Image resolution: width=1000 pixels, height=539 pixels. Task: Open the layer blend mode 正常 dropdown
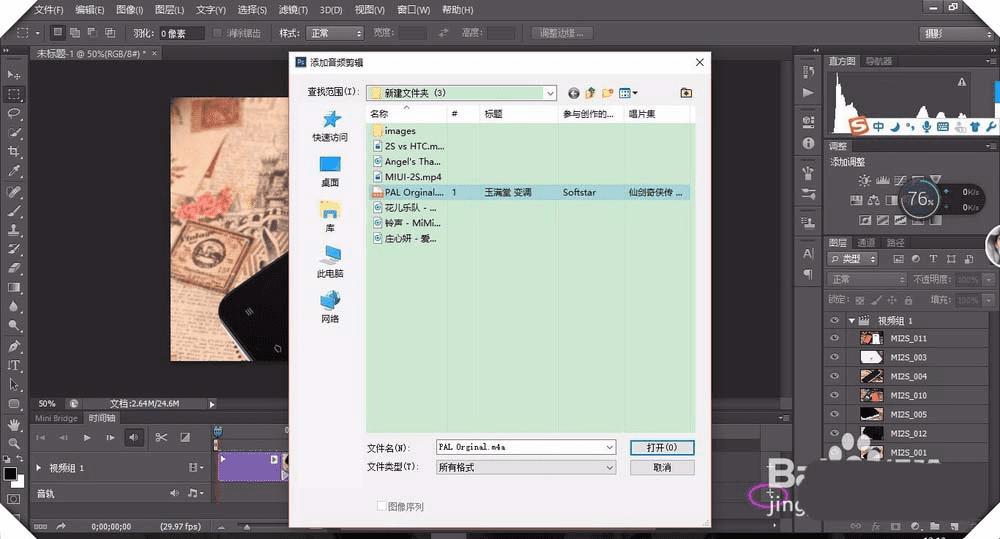867,279
